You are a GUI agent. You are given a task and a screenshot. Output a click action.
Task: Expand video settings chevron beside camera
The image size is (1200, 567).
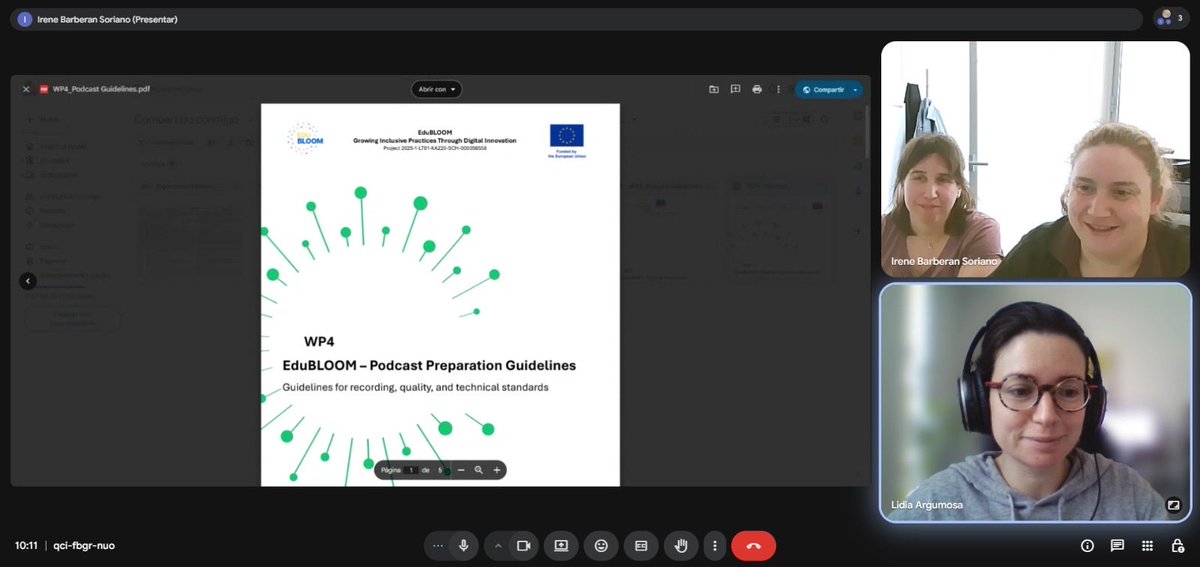[497, 545]
